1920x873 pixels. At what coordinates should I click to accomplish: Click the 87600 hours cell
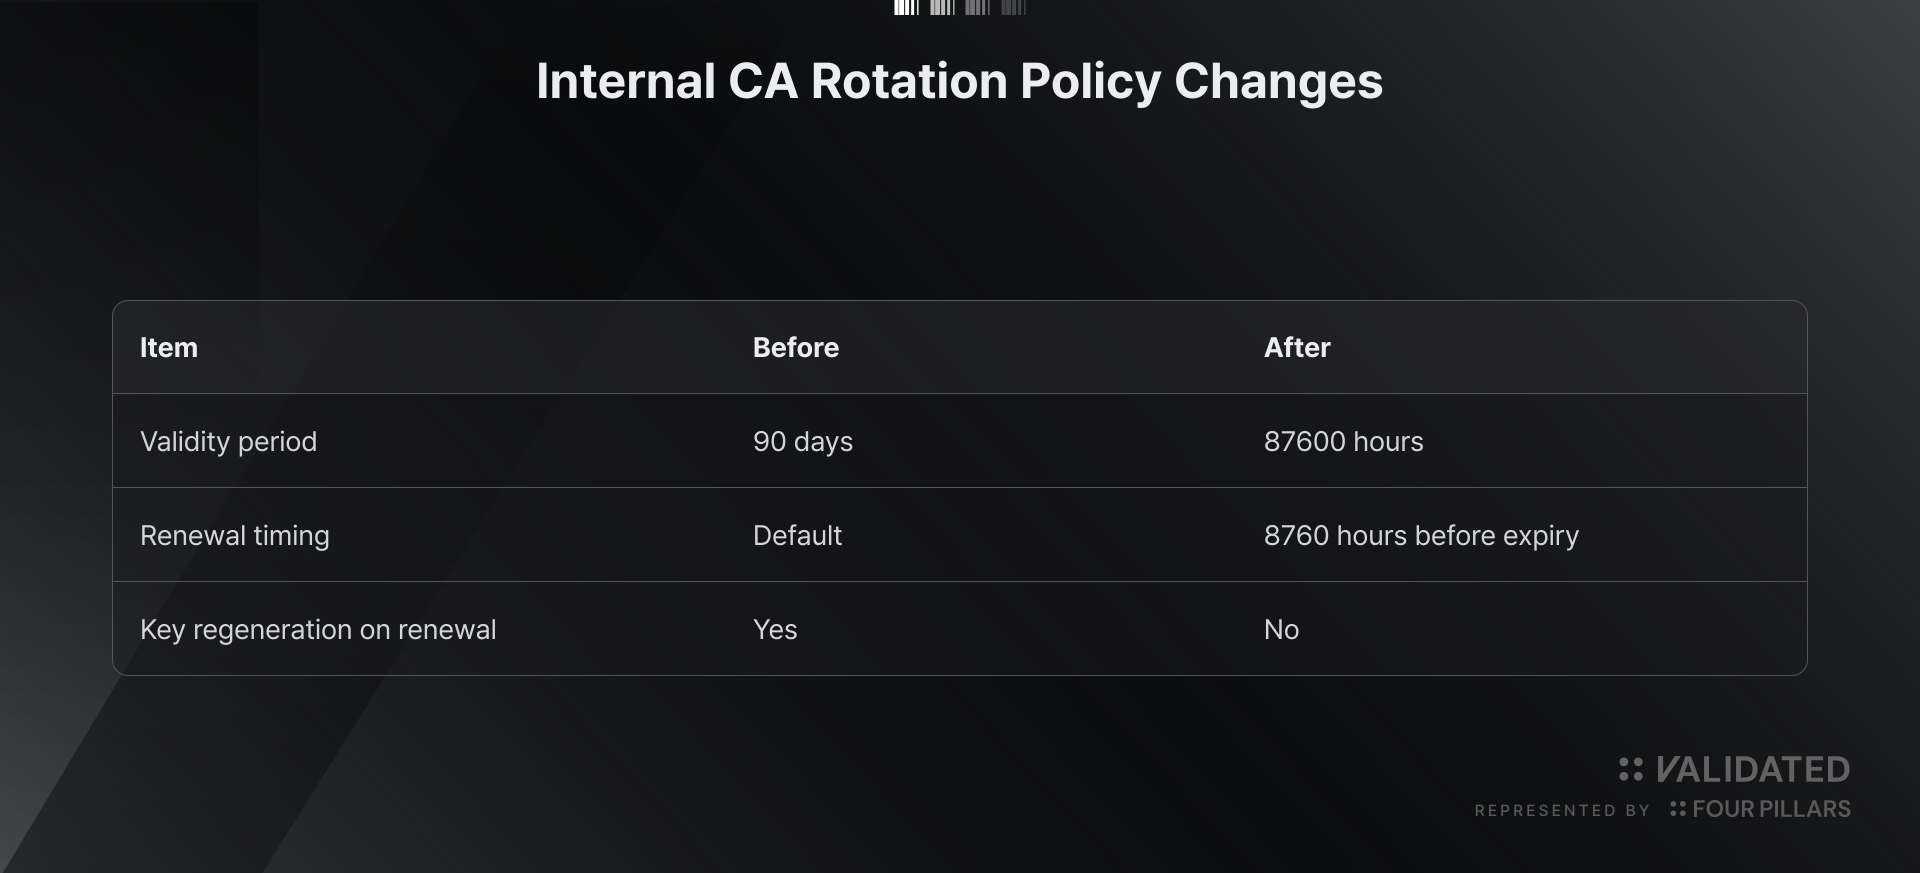click(1343, 441)
